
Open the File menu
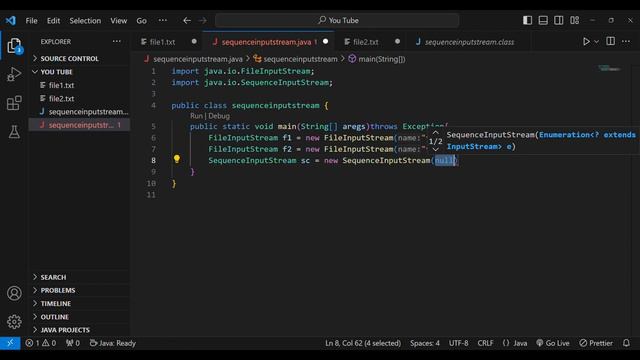31,20
